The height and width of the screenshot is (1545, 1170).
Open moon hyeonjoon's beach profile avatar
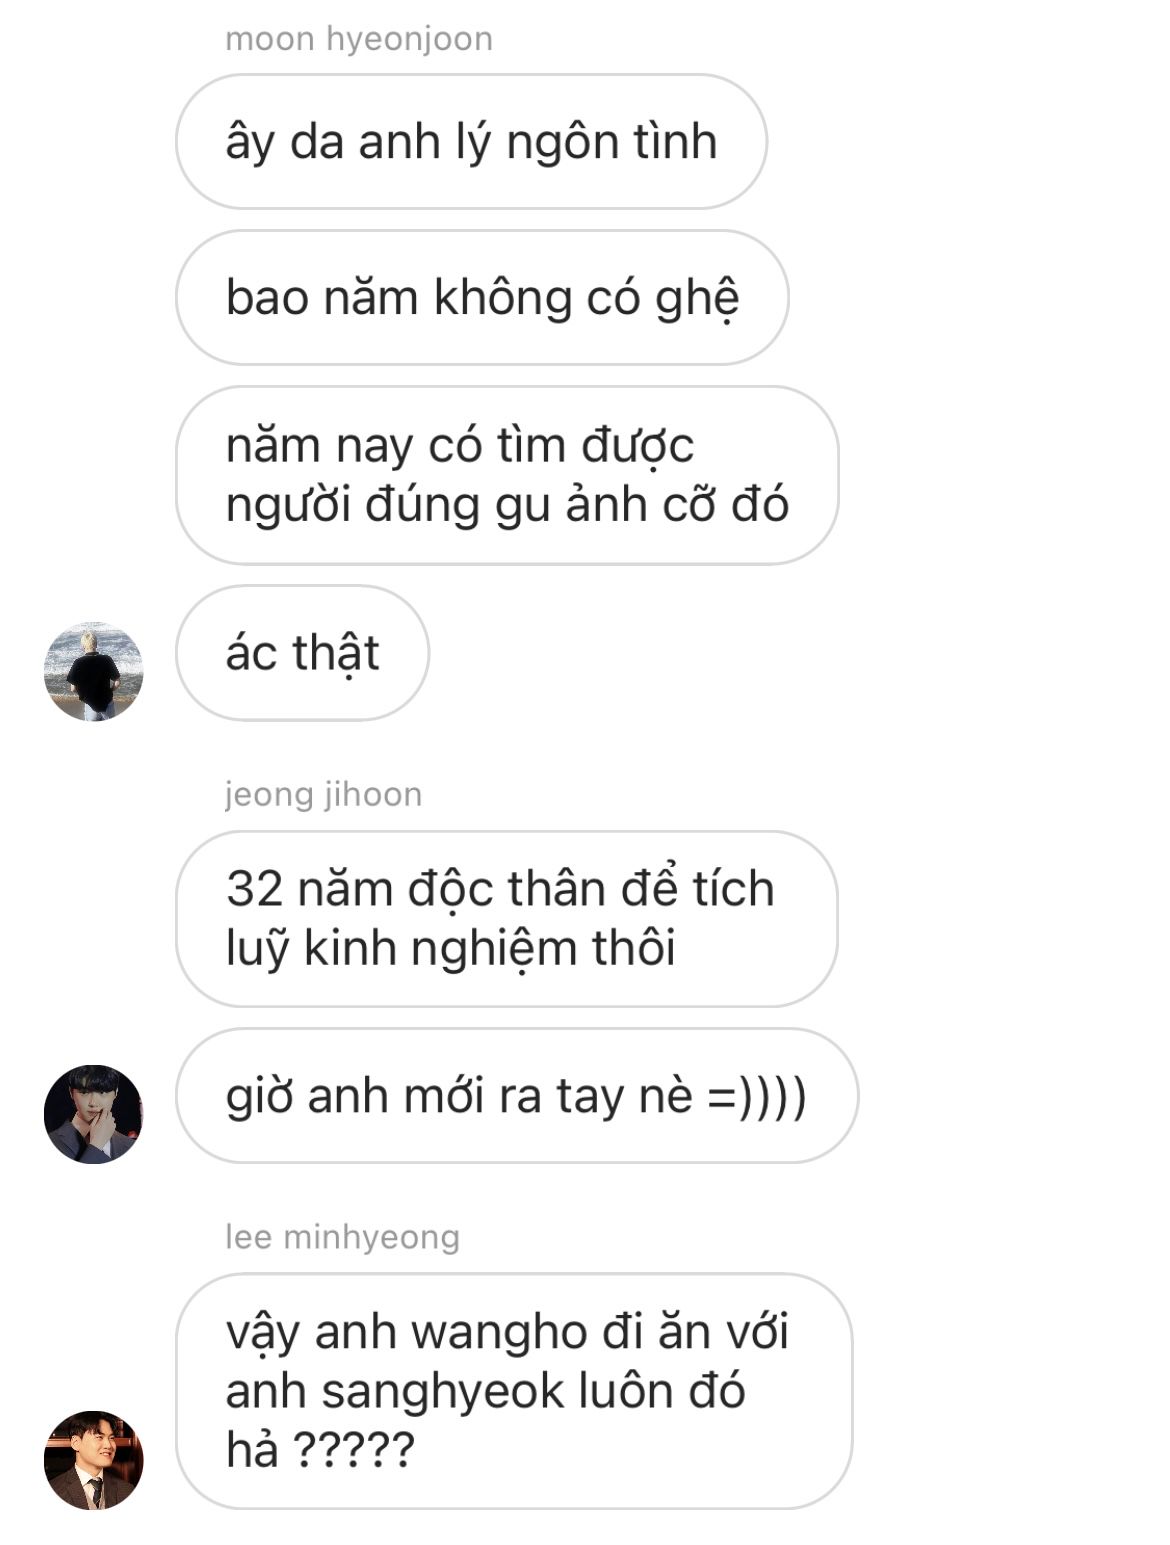tap(93, 671)
